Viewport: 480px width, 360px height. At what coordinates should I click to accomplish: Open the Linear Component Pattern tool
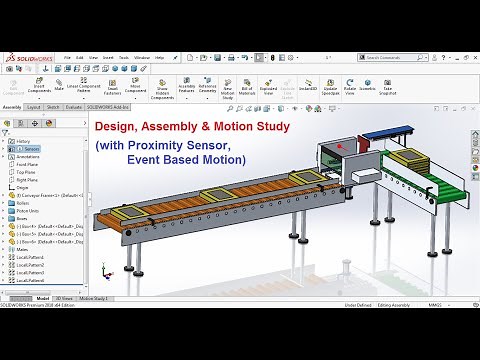(84, 85)
